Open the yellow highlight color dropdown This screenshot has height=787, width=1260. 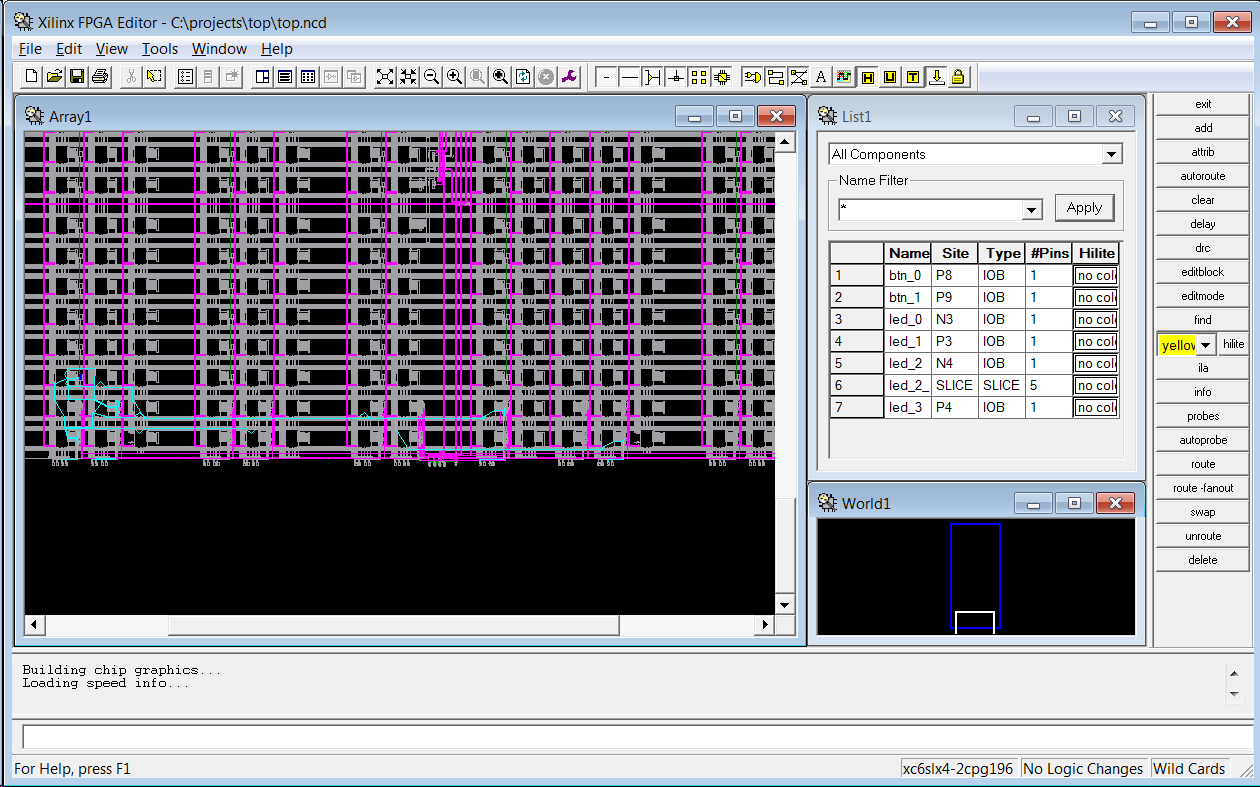(x=1206, y=344)
